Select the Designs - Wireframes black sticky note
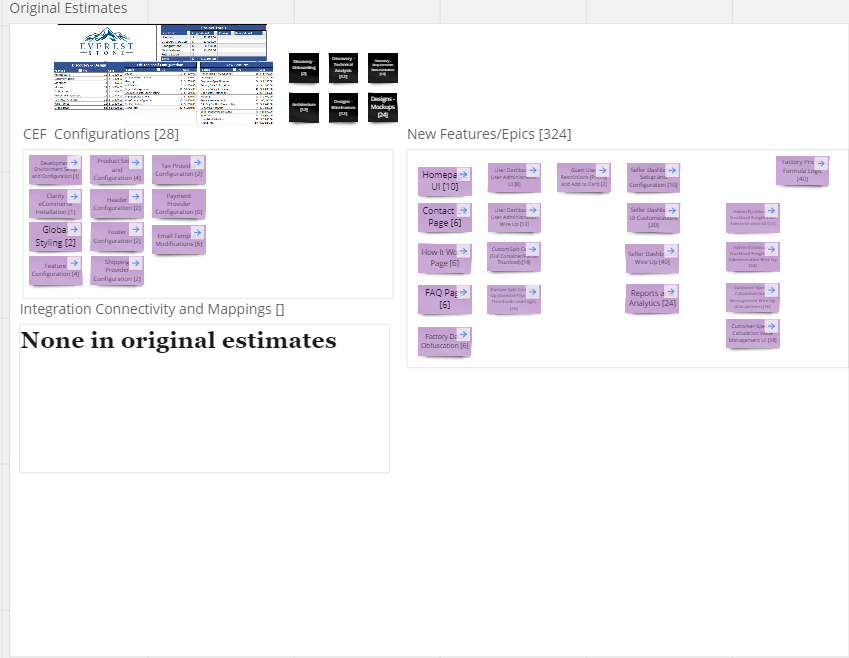The width and height of the screenshot is (849, 658). [x=343, y=107]
